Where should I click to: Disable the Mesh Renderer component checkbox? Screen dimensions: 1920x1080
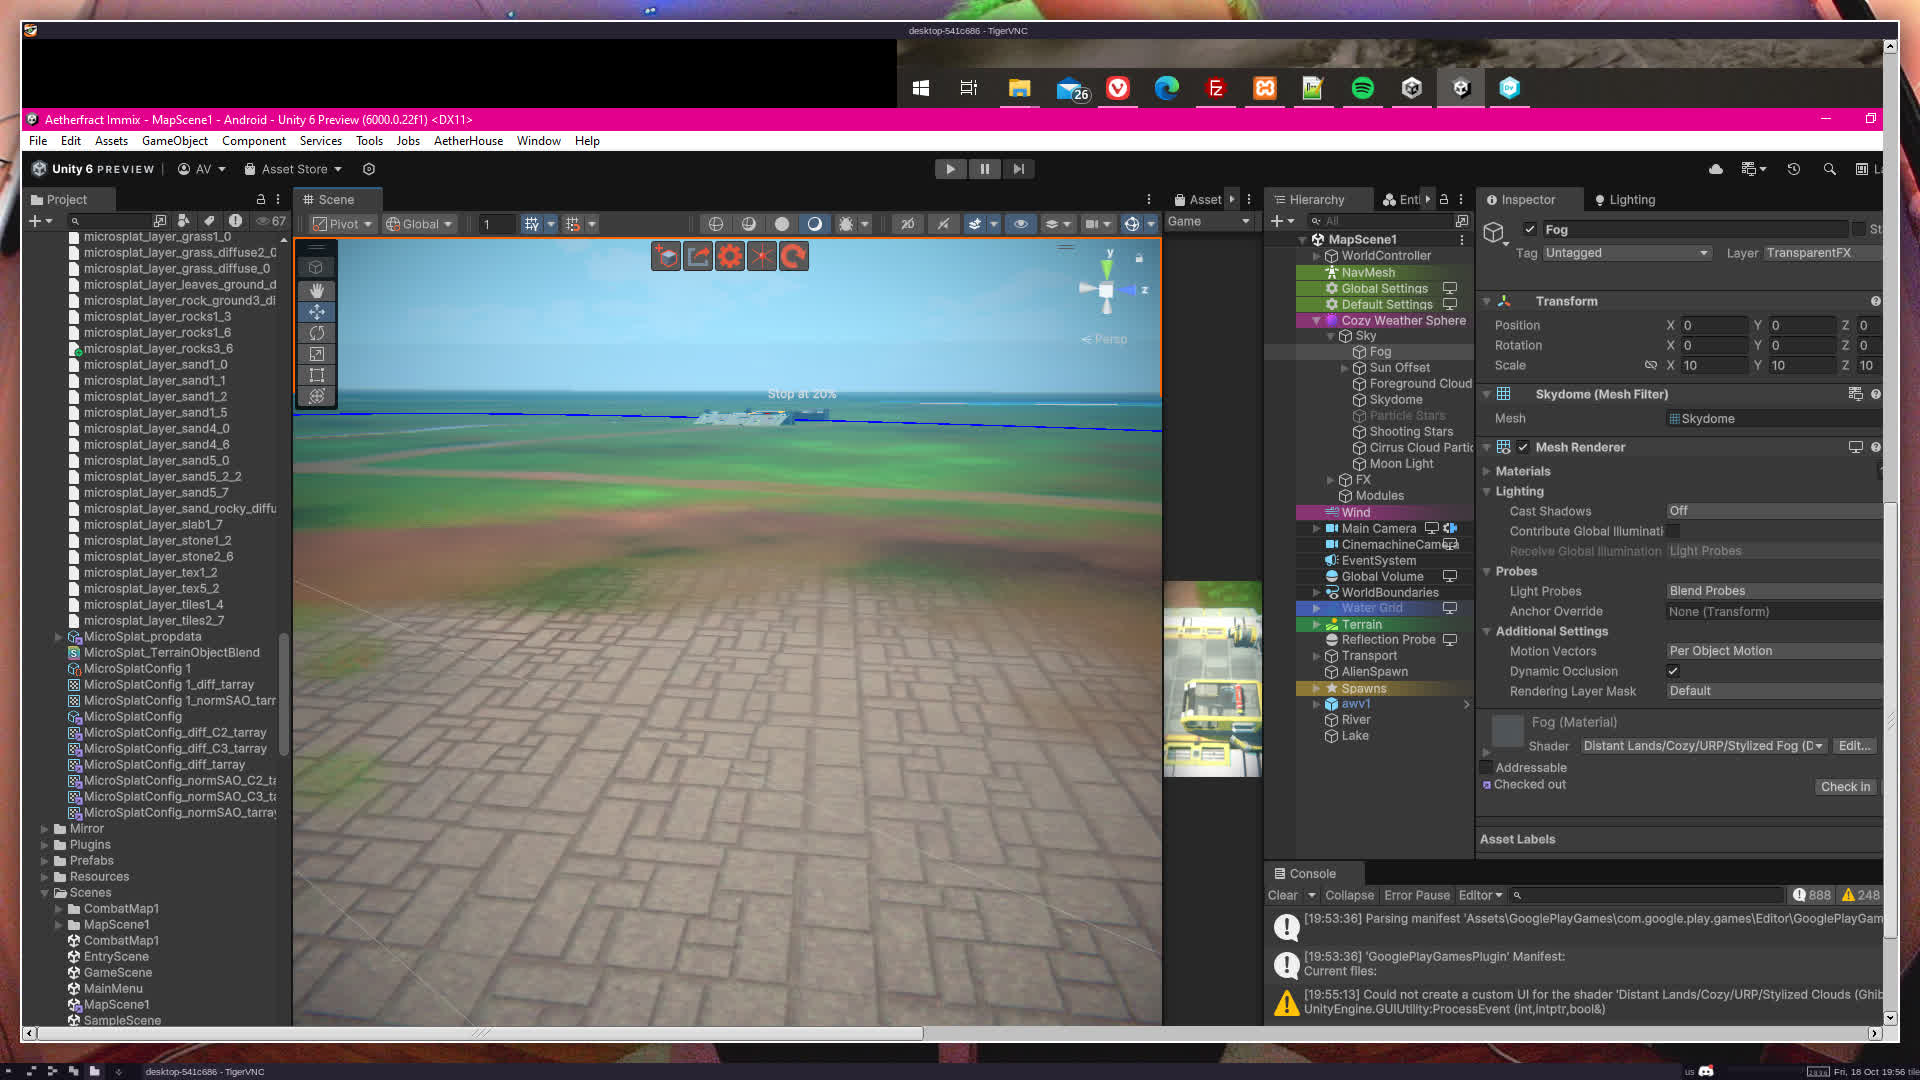(1523, 447)
